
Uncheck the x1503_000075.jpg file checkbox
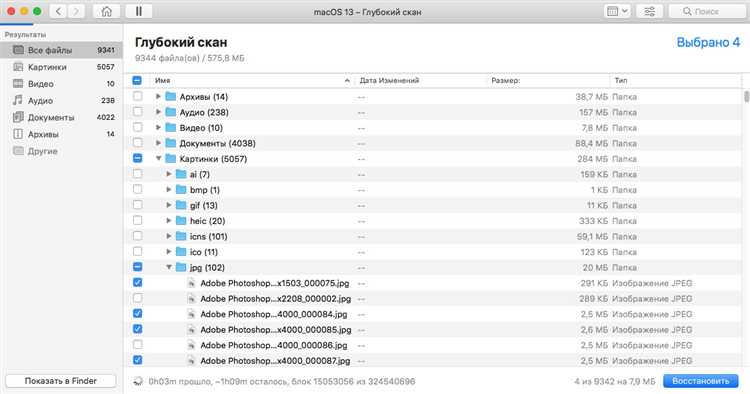click(137, 283)
